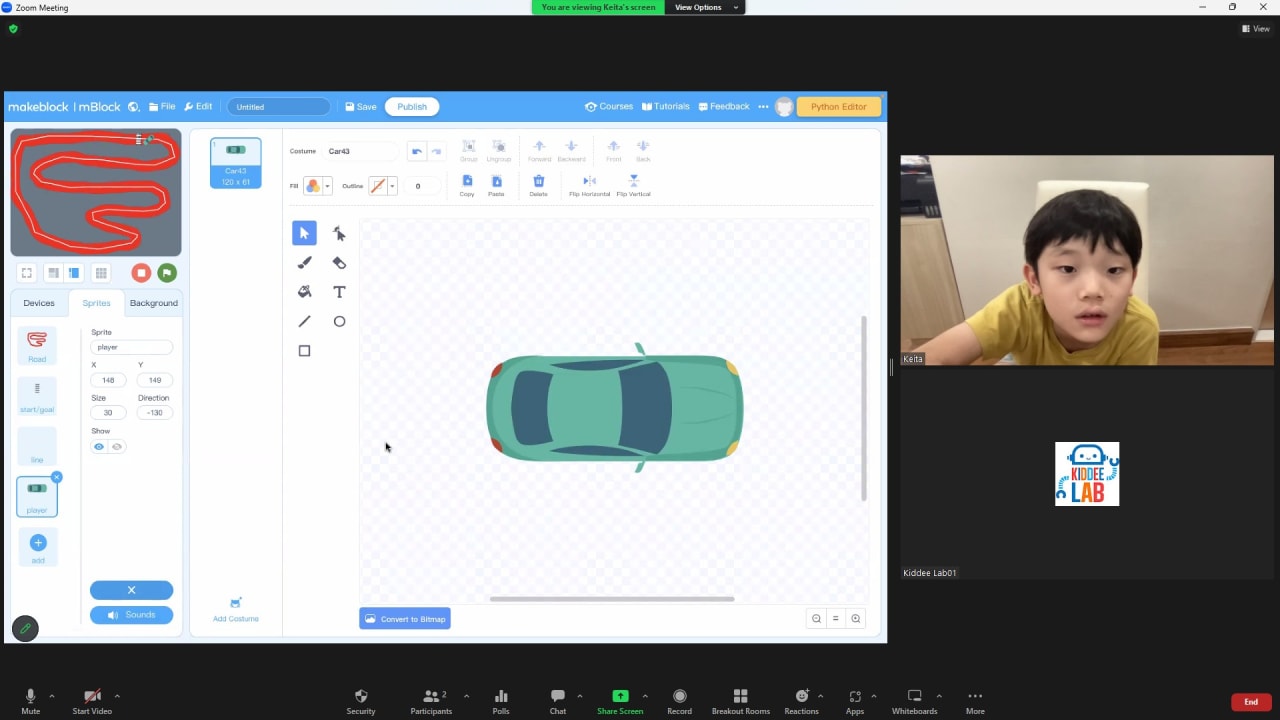This screenshot has height=720, width=1280.
Task: Switch to the Devices tab
Action: click(39, 303)
